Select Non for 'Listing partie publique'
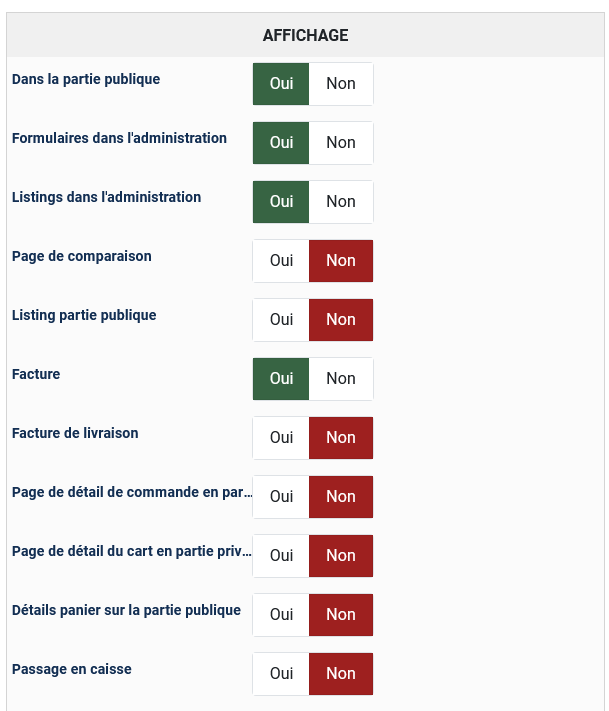 pos(341,320)
